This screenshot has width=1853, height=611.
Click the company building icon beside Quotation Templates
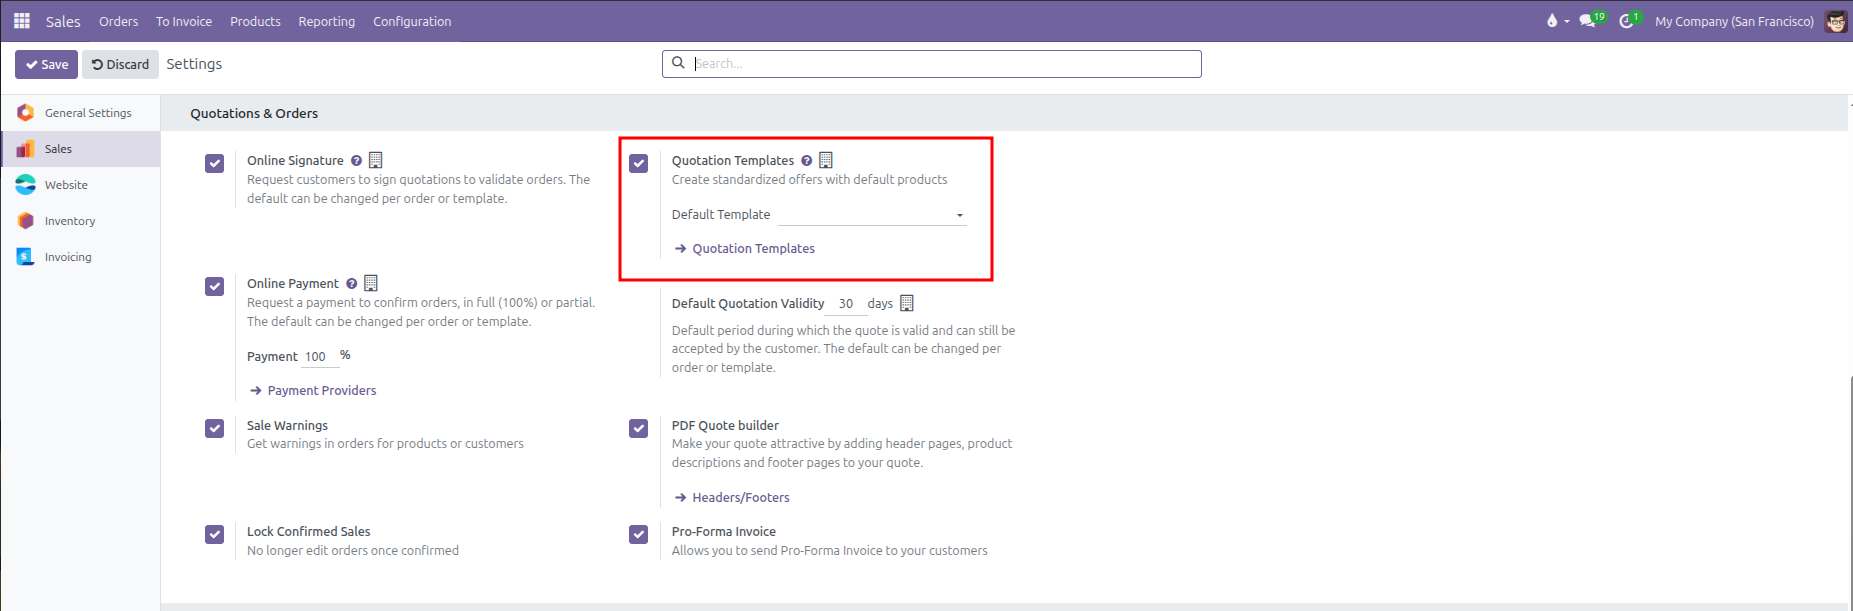click(826, 160)
